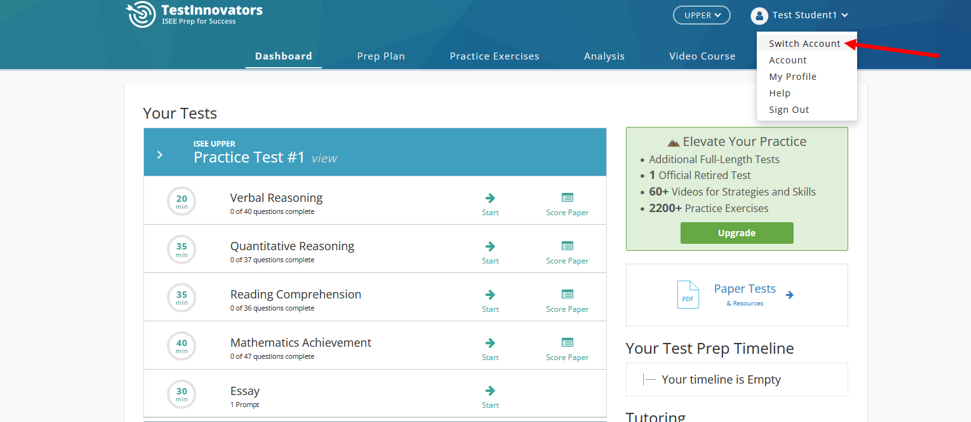Click the user avatar icon
This screenshot has height=422, width=971.
click(759, 15)
